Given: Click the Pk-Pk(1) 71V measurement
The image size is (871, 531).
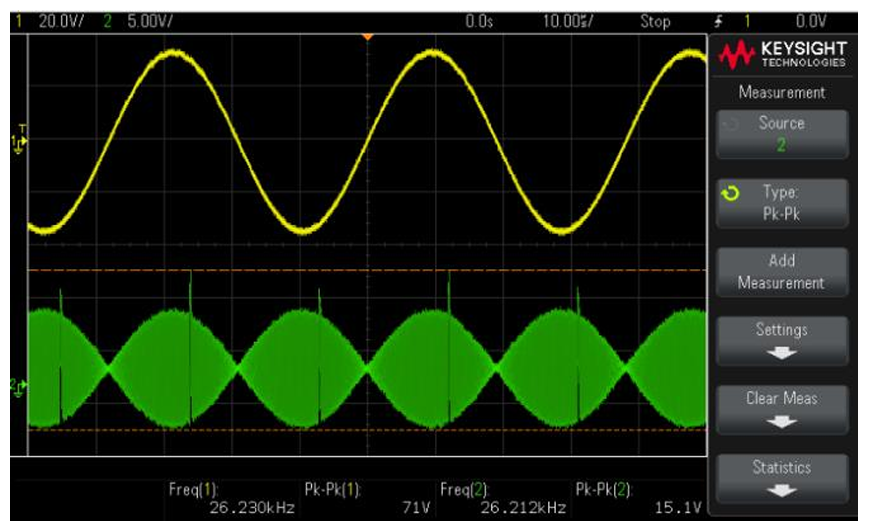Looking at the screenshot, I should (368, 498).
